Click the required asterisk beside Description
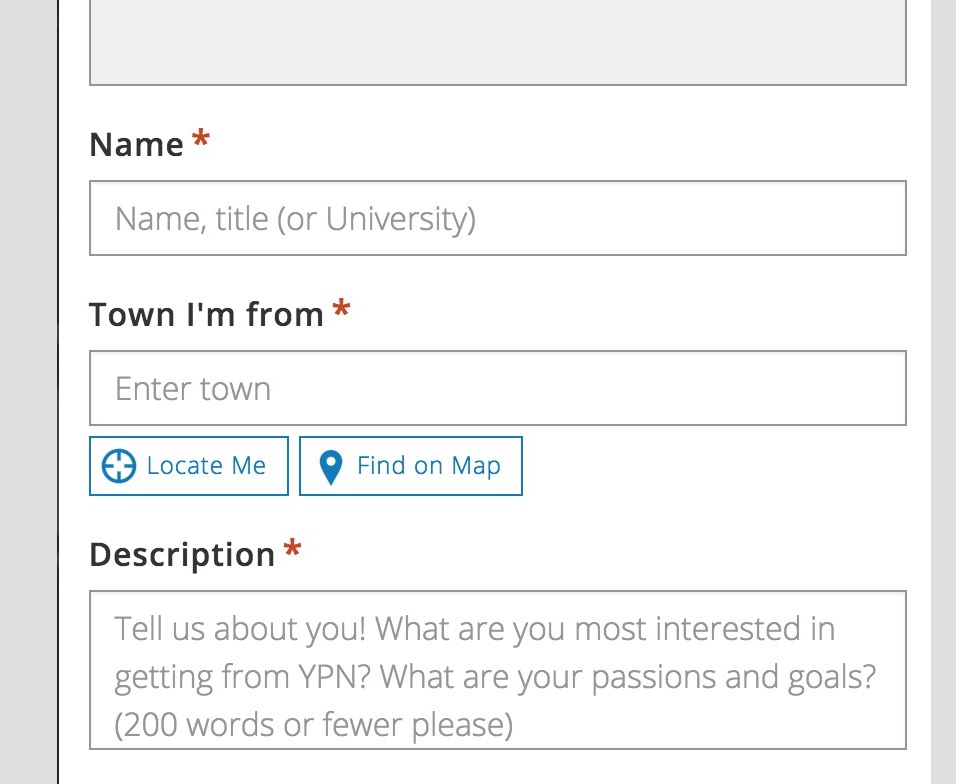 292,550
